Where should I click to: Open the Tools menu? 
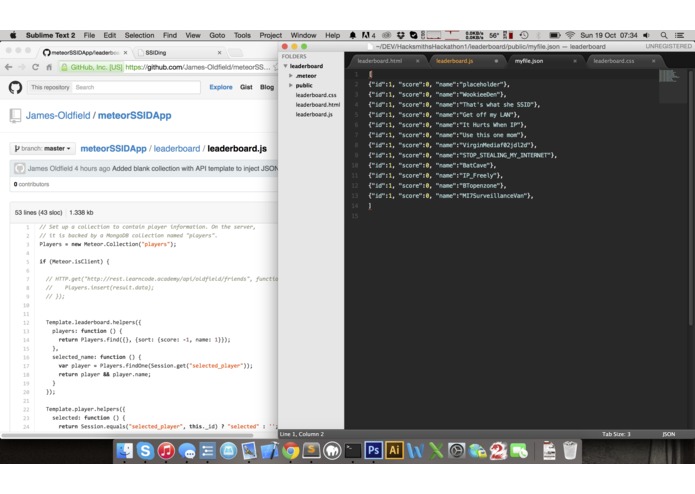(242, 35)
